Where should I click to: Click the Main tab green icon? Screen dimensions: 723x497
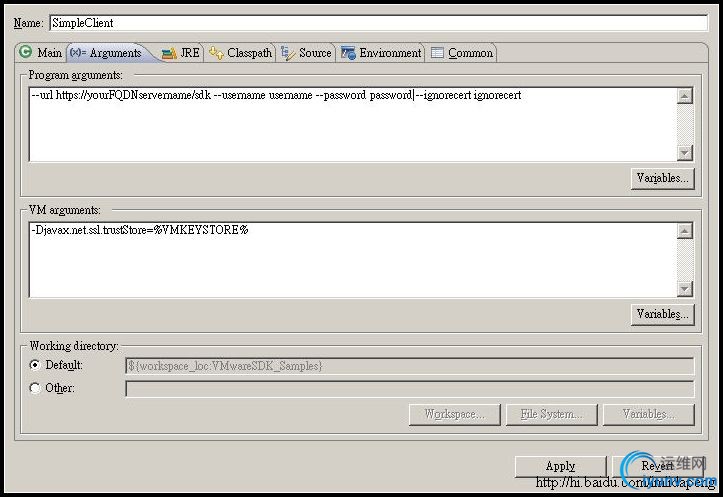click(26, 52)
